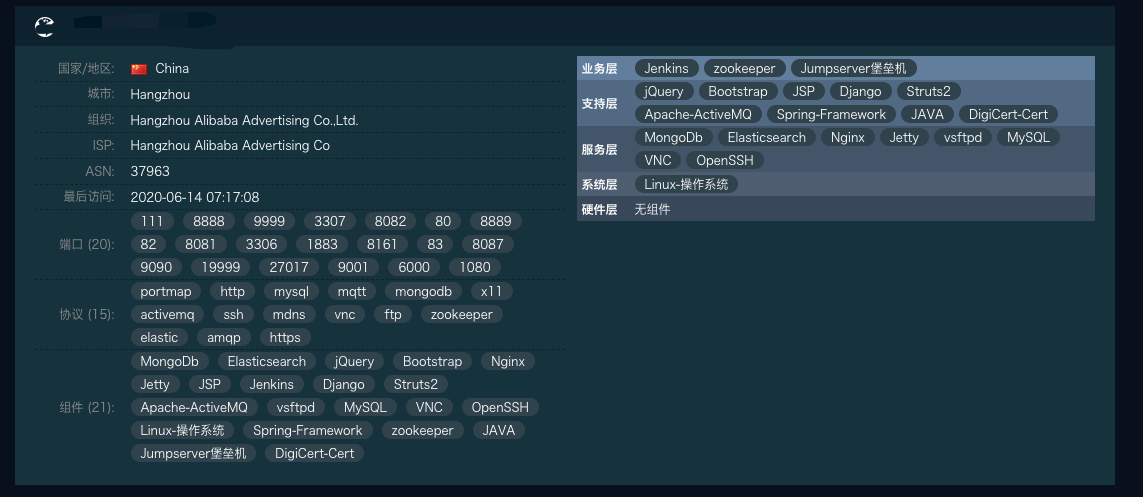Click Jumpserver堡垒机 in the 组件 list
1143x497 pixels.
click(193, 453)
